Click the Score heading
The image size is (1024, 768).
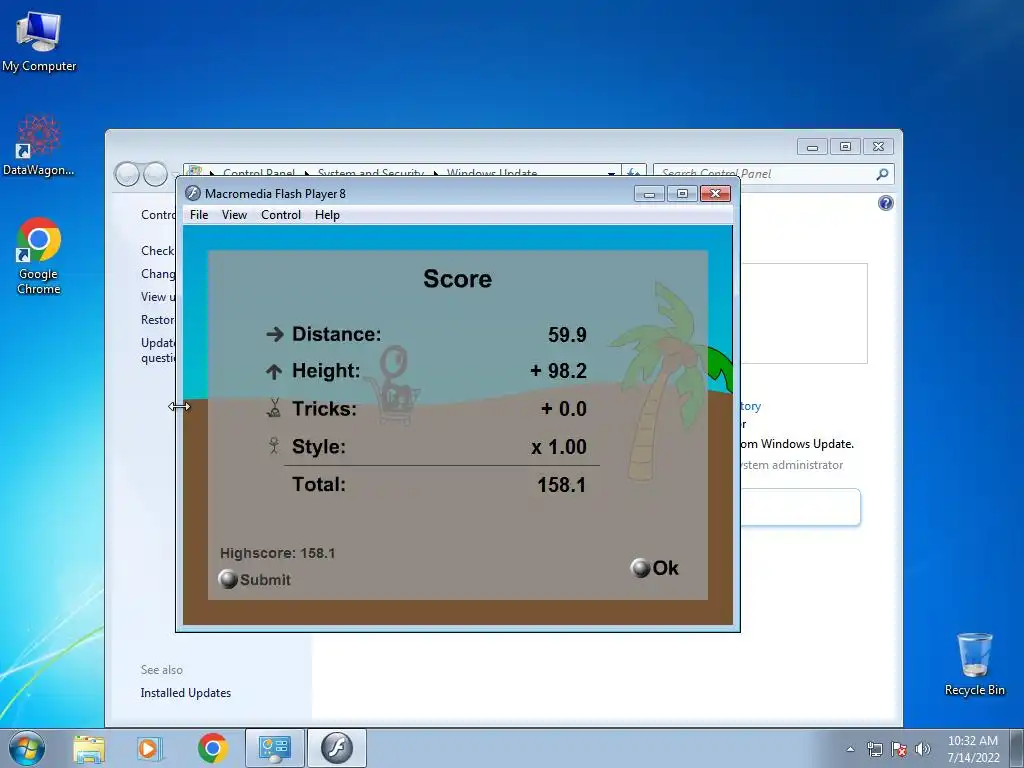click(x=457, y=279)
